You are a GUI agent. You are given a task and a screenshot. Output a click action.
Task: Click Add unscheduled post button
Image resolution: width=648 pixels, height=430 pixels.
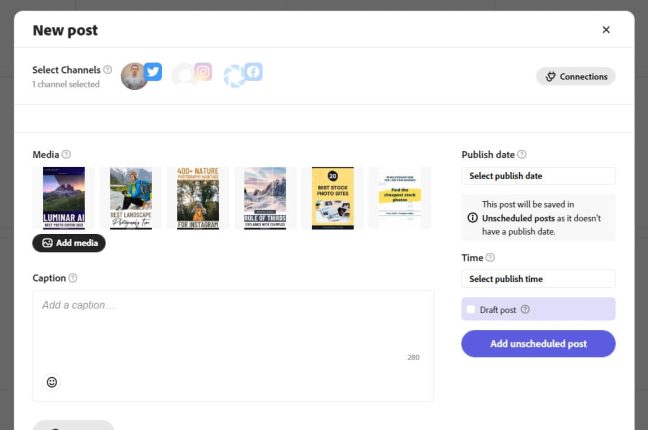[x=538, y=344]
